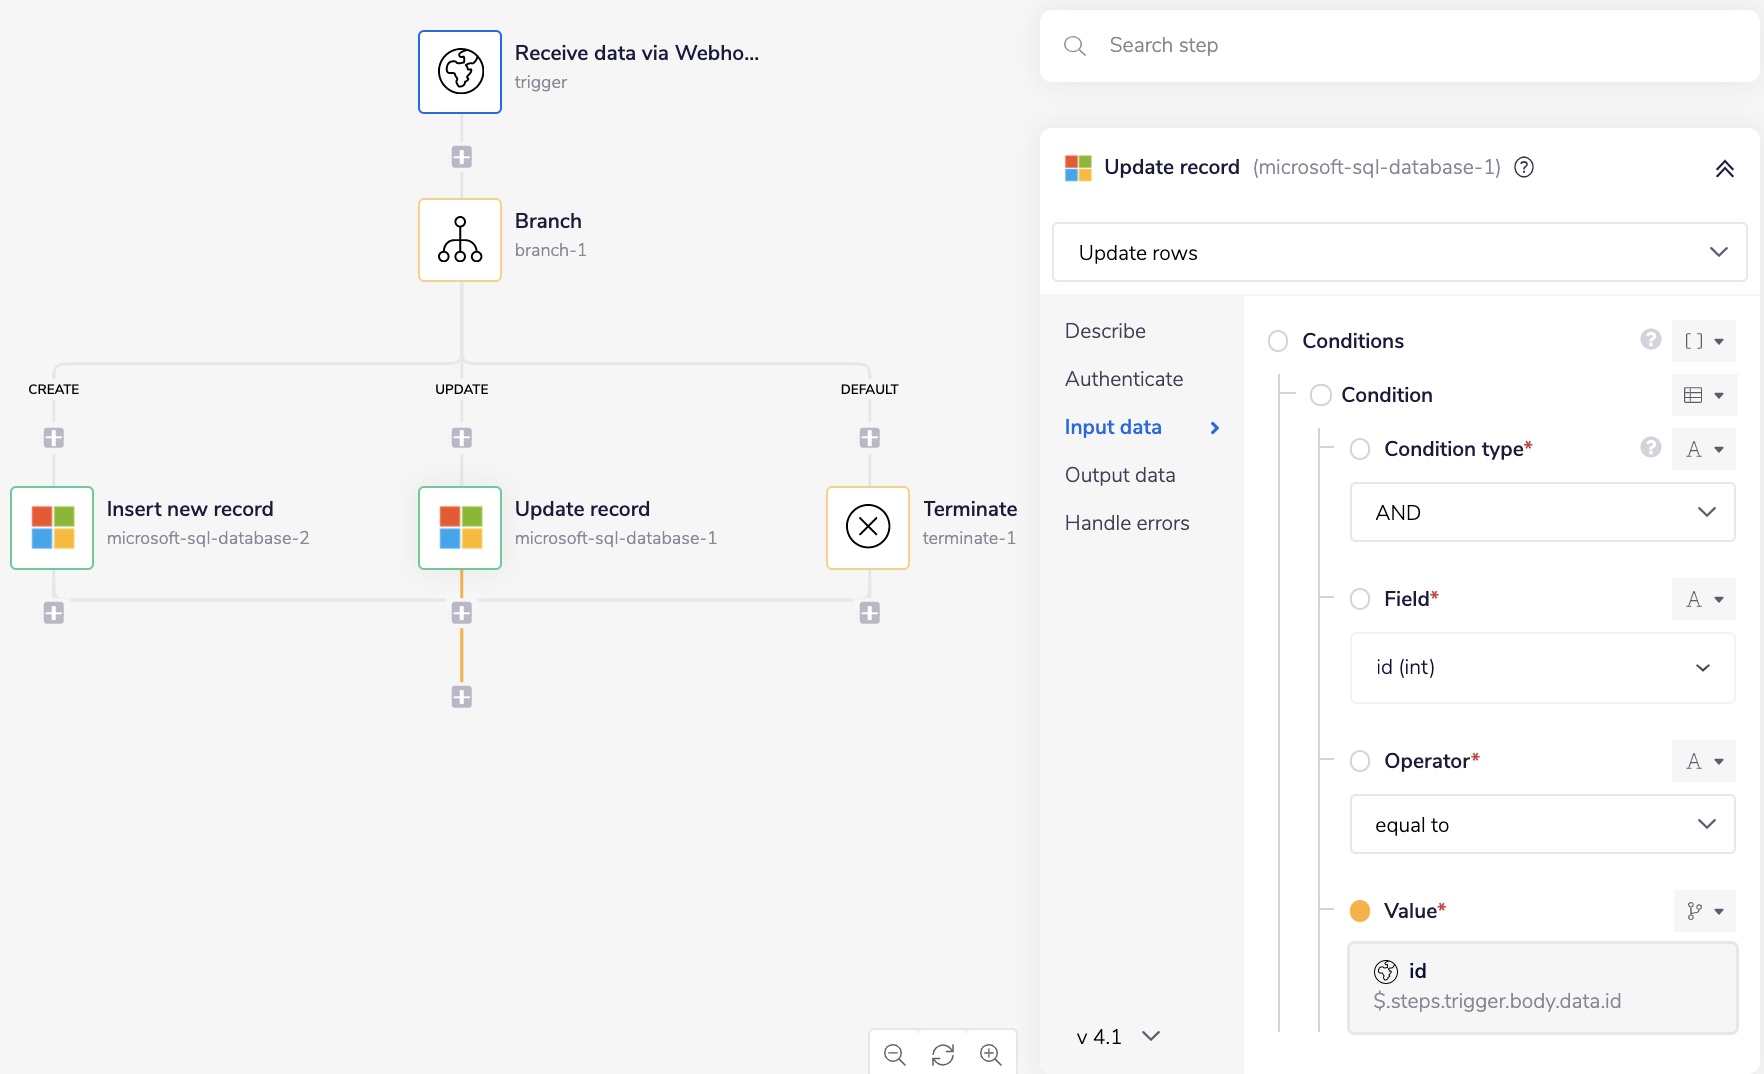Toggle the Operator radio circle

pyautogui.click(x=1360, y=761)
